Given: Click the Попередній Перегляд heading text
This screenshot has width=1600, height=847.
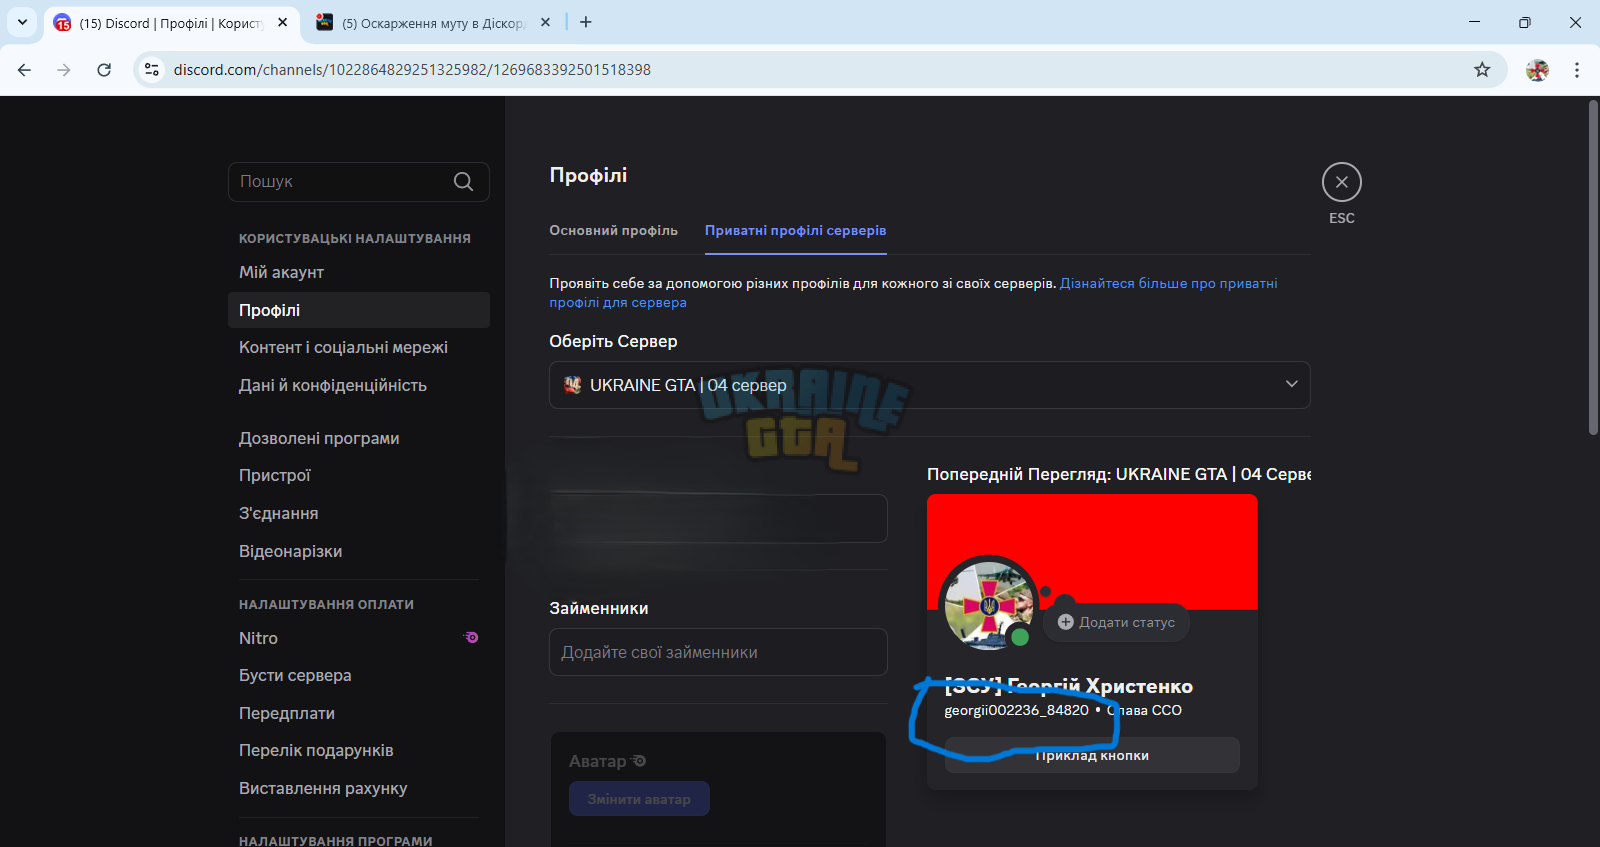Looking at the screenshot, I should point(1119,474).
